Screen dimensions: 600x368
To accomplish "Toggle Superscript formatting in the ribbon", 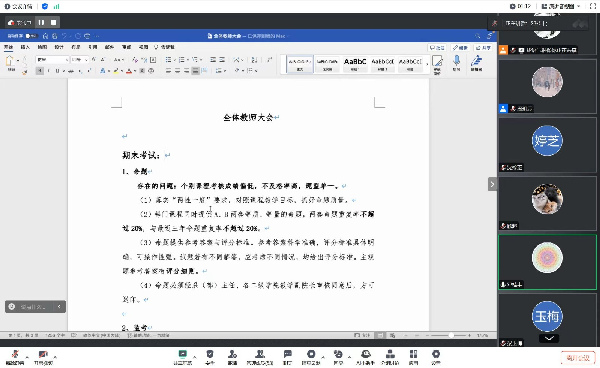I will pos(89,71).
